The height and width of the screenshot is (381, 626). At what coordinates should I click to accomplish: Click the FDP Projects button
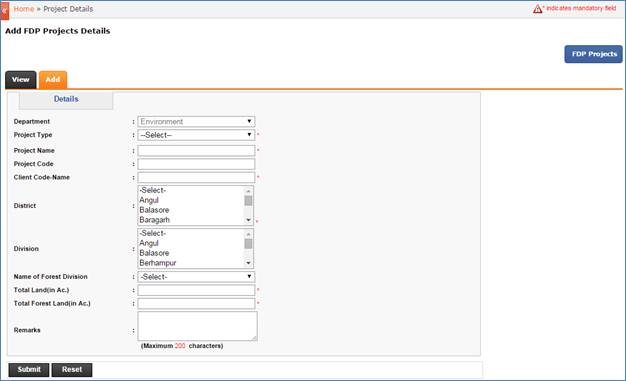point(593,54)
